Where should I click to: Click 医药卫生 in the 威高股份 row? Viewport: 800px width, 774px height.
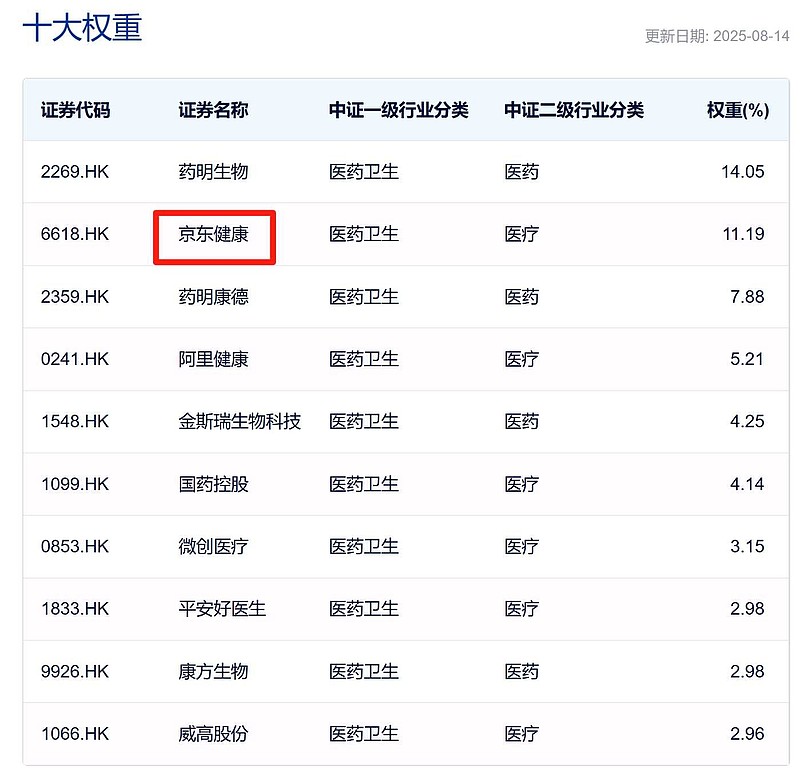click(364, 734)
